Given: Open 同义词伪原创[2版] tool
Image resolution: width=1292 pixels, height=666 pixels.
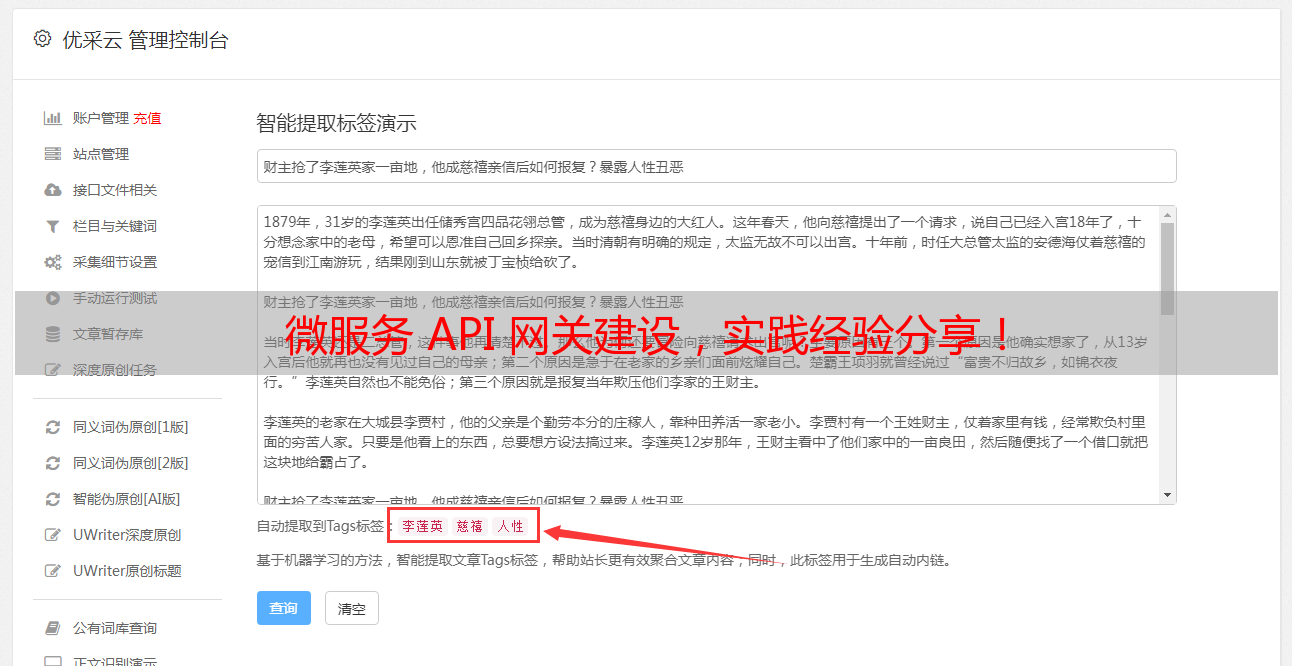Looking at the screenshot, I should 131,463.
